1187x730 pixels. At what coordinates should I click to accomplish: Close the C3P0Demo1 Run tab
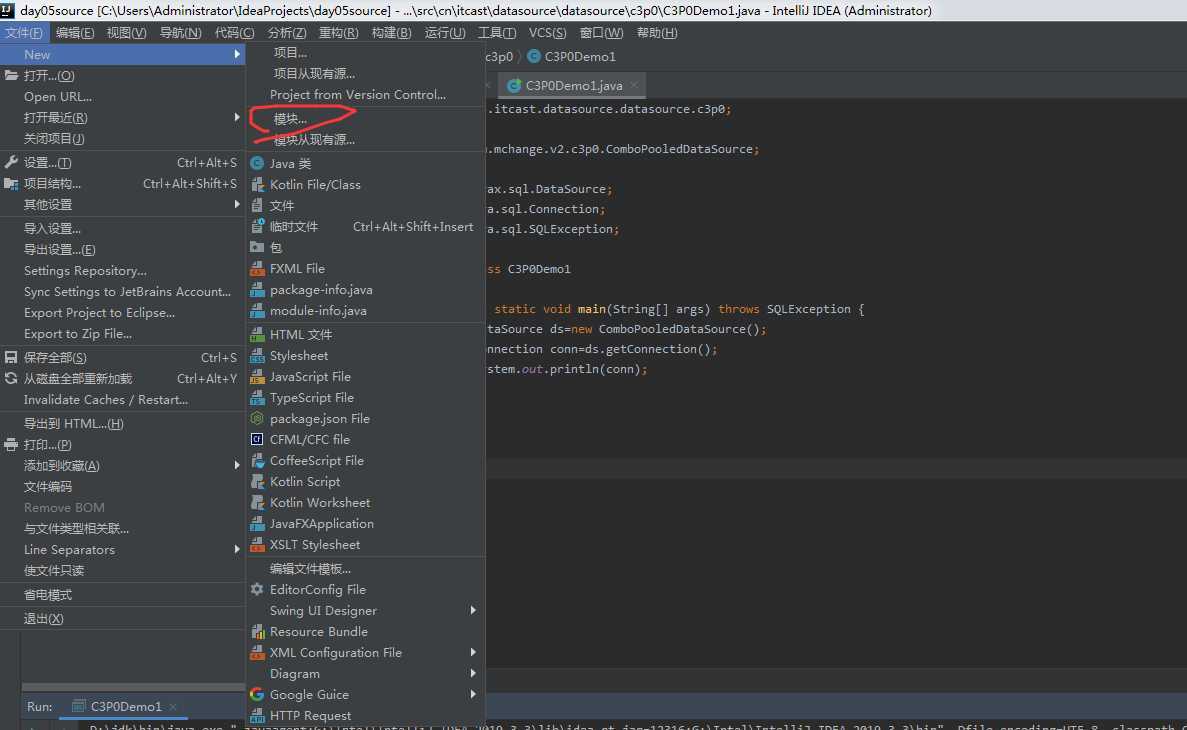pos(173,707)
